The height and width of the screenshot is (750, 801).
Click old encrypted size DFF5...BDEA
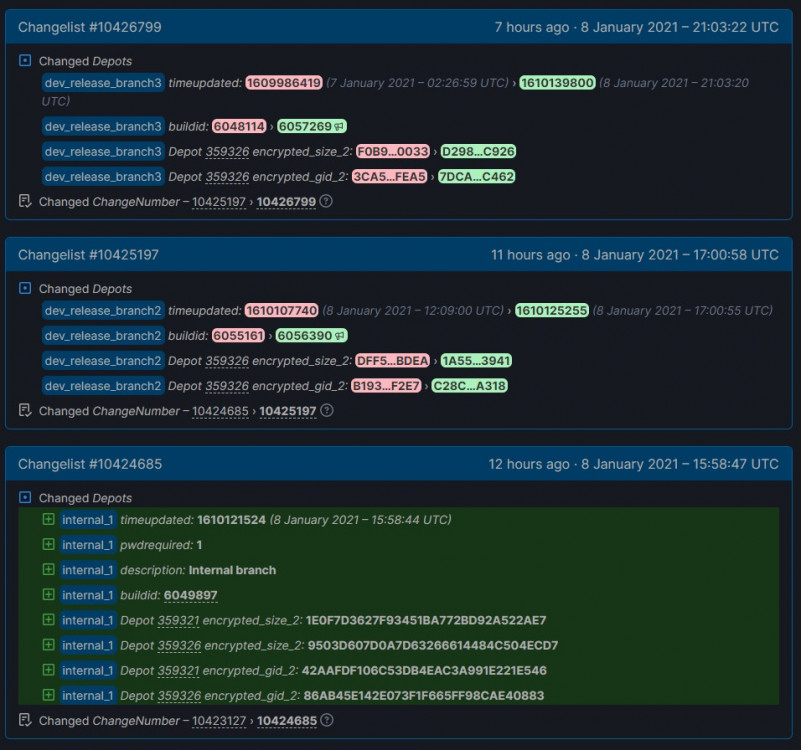(392, 360)
